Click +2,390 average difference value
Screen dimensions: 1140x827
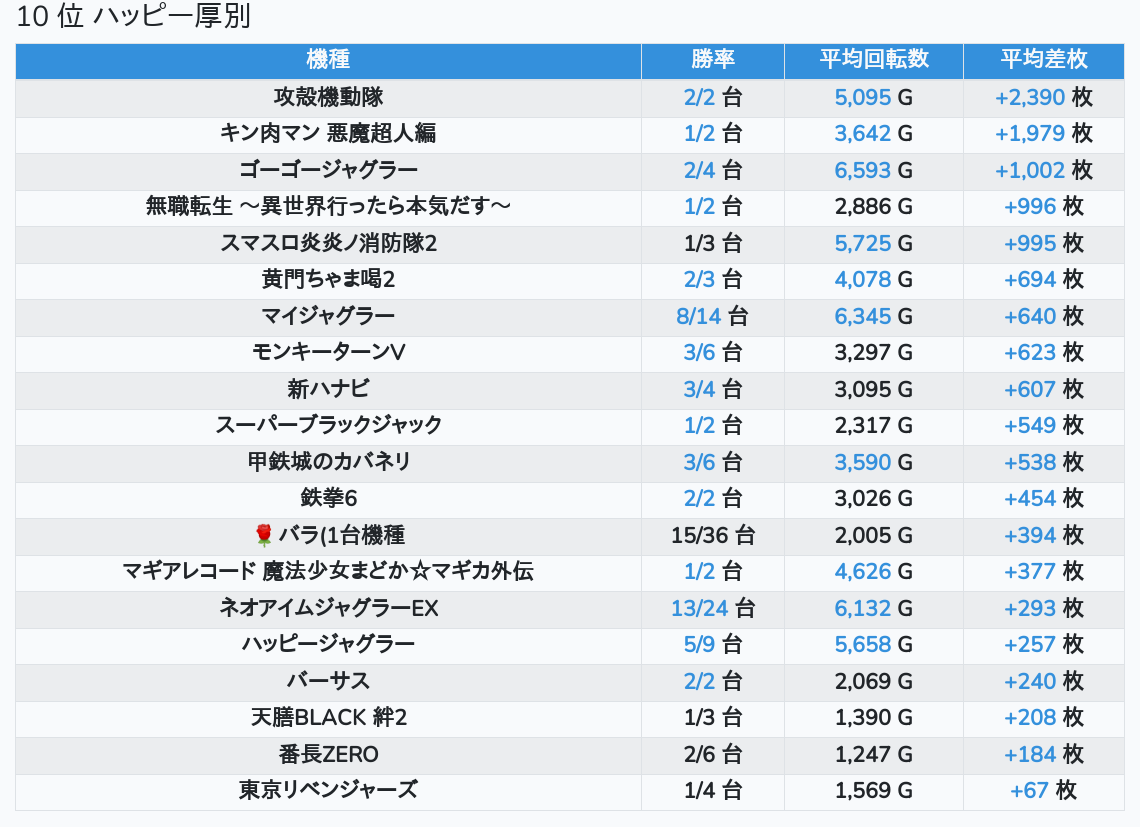[x=1029, y=98]
